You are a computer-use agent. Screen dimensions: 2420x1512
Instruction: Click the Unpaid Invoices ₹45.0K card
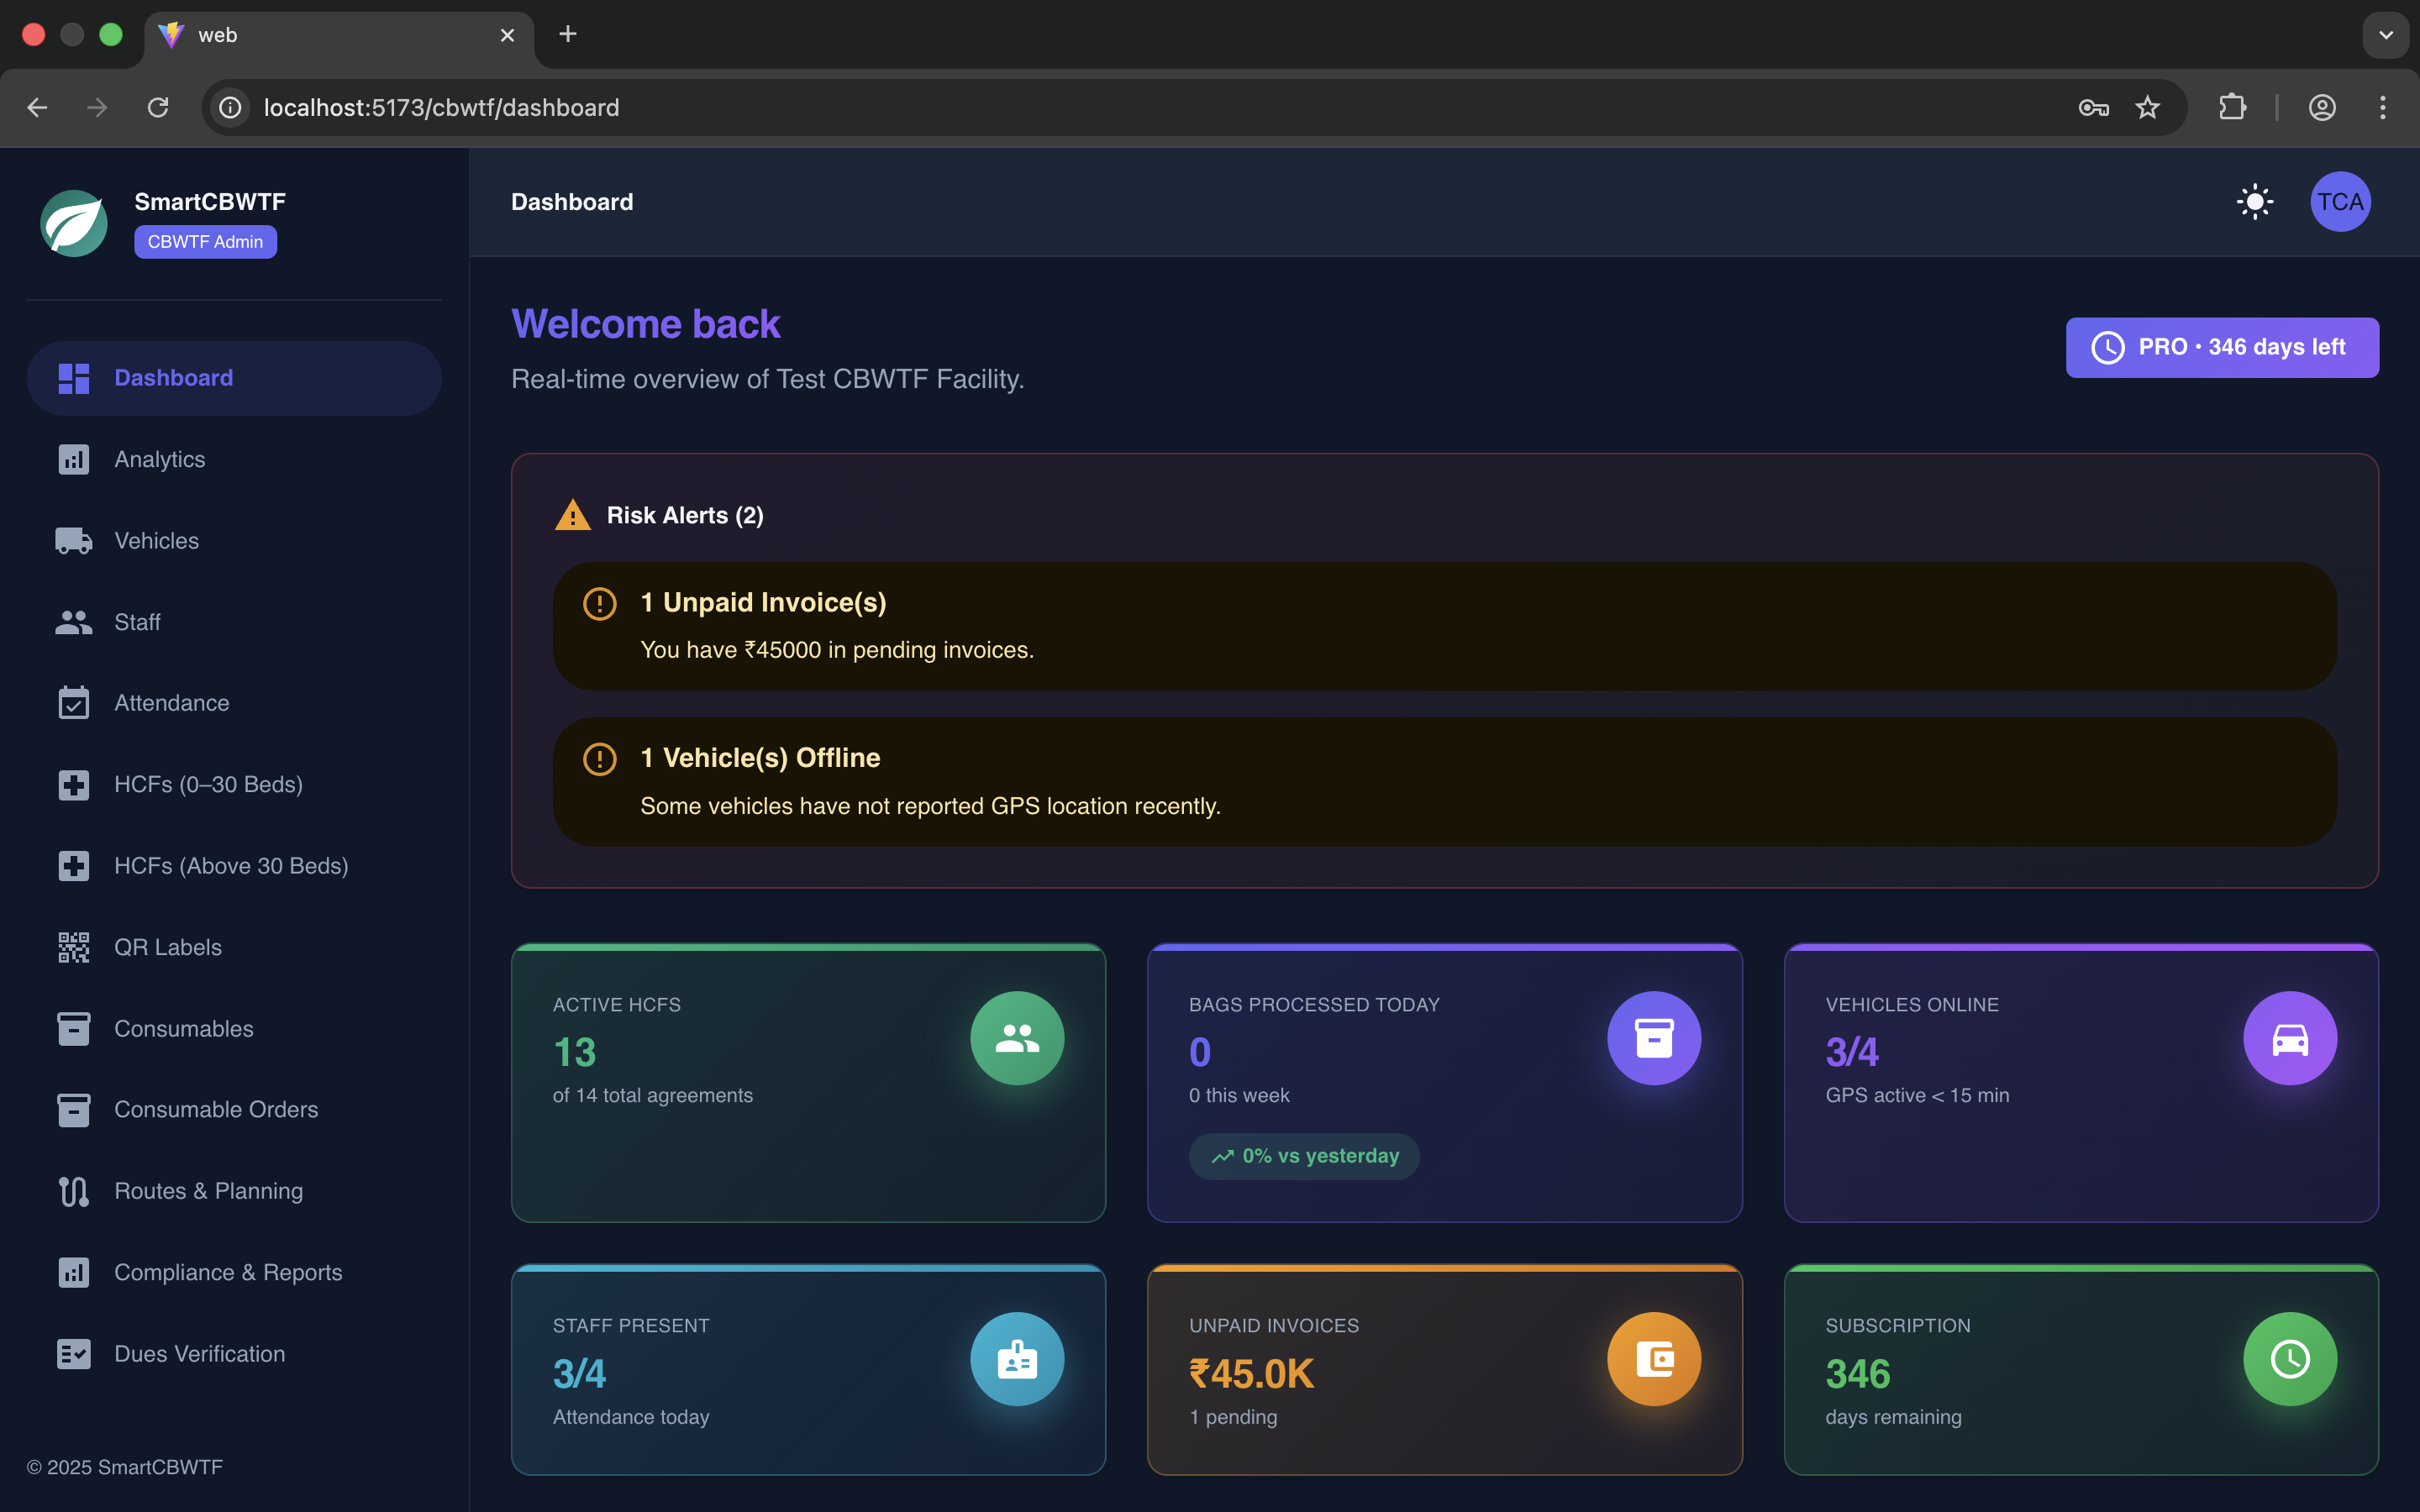tap(1444, 1370)
